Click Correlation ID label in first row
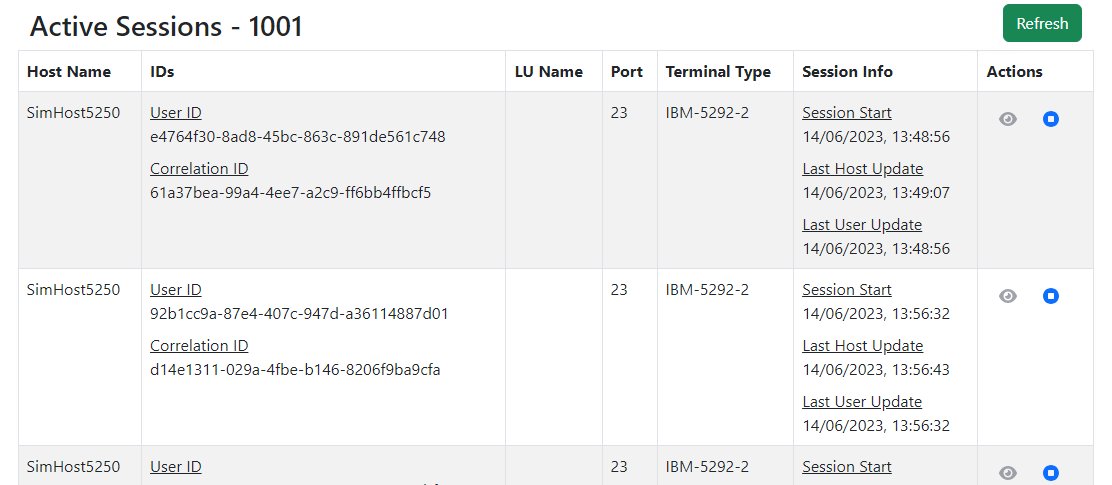This screenshot has height=485, width=1112. point(199,169)
